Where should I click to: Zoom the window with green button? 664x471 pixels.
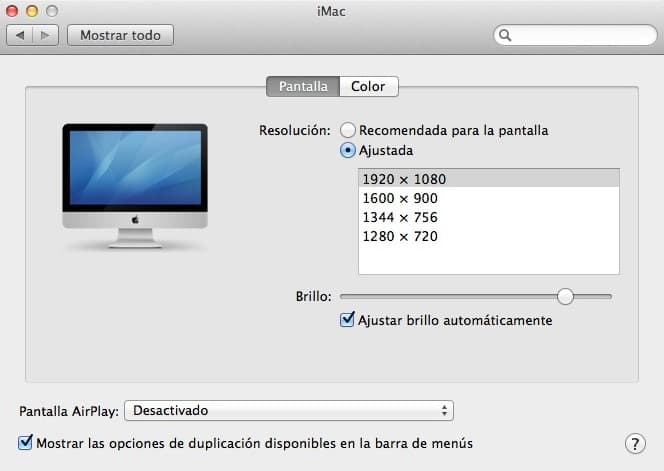[x=50, y=10]
